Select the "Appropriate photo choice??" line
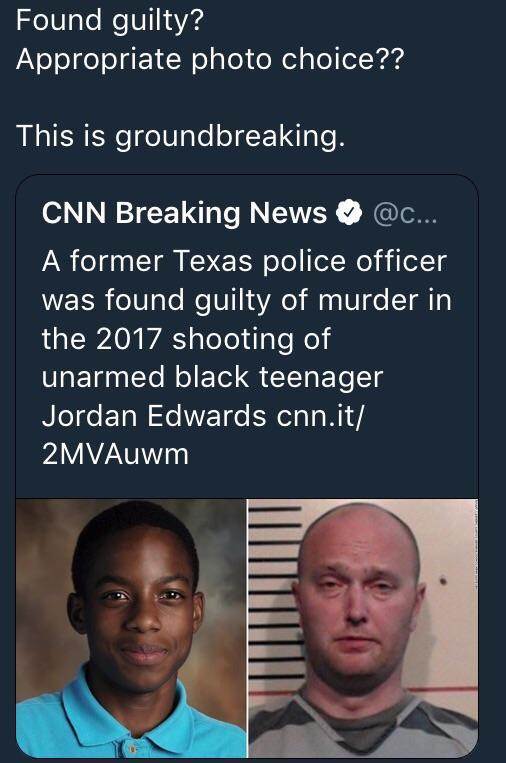 (x=210, y=60)
